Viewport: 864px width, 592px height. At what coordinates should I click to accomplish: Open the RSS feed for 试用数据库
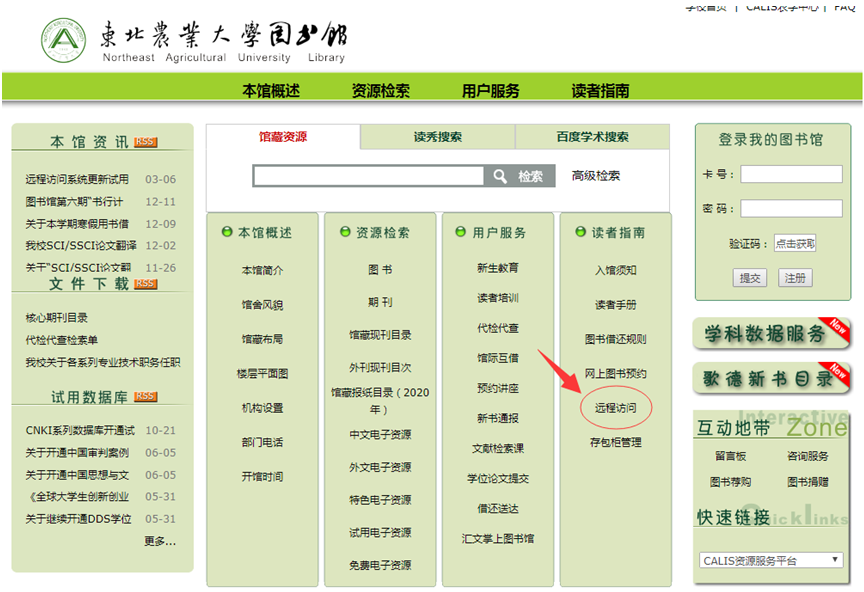145,397
